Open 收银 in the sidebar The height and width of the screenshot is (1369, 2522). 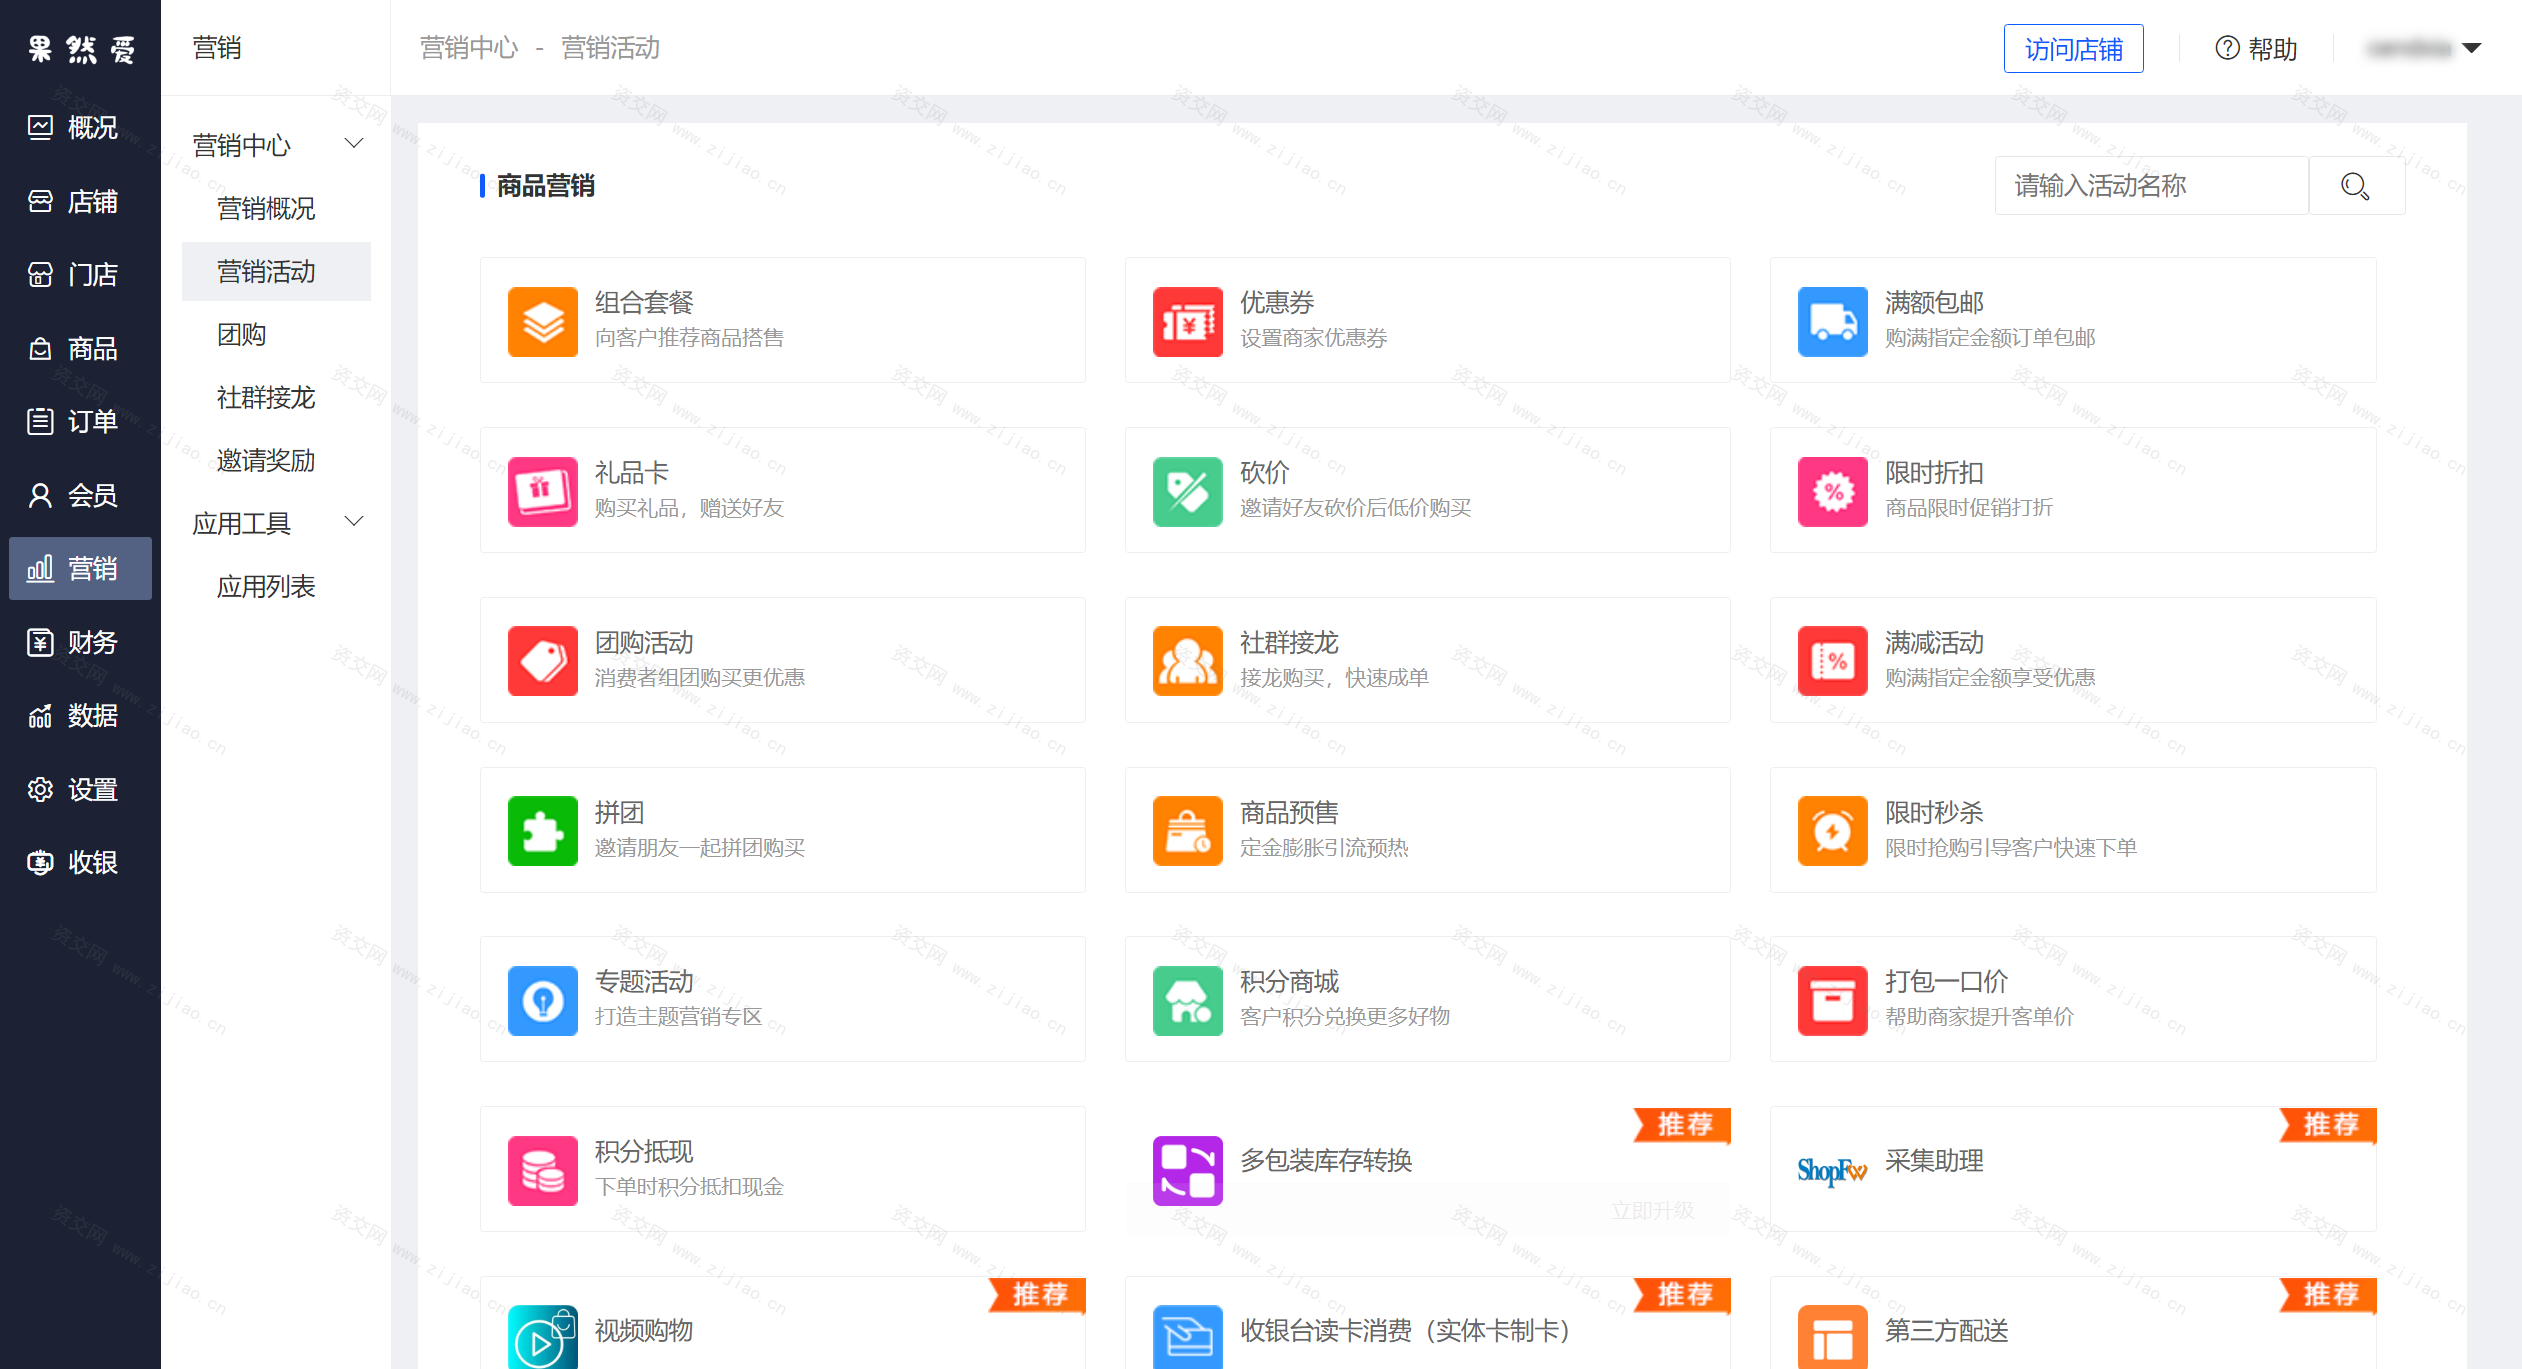pos(80,862)
